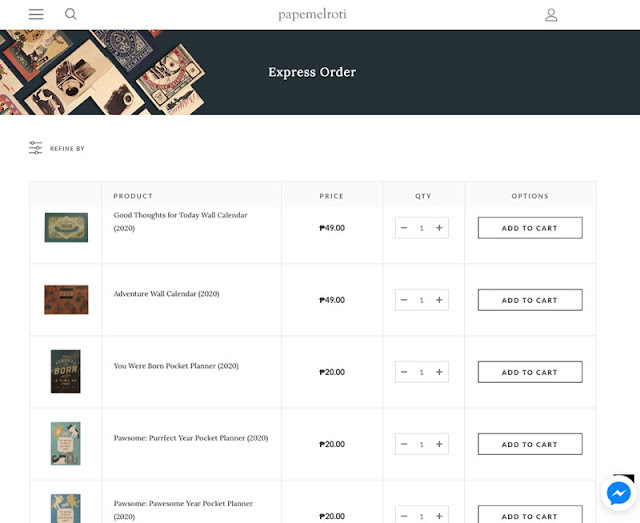Increase quantity for You Were Born Planner

439,372
